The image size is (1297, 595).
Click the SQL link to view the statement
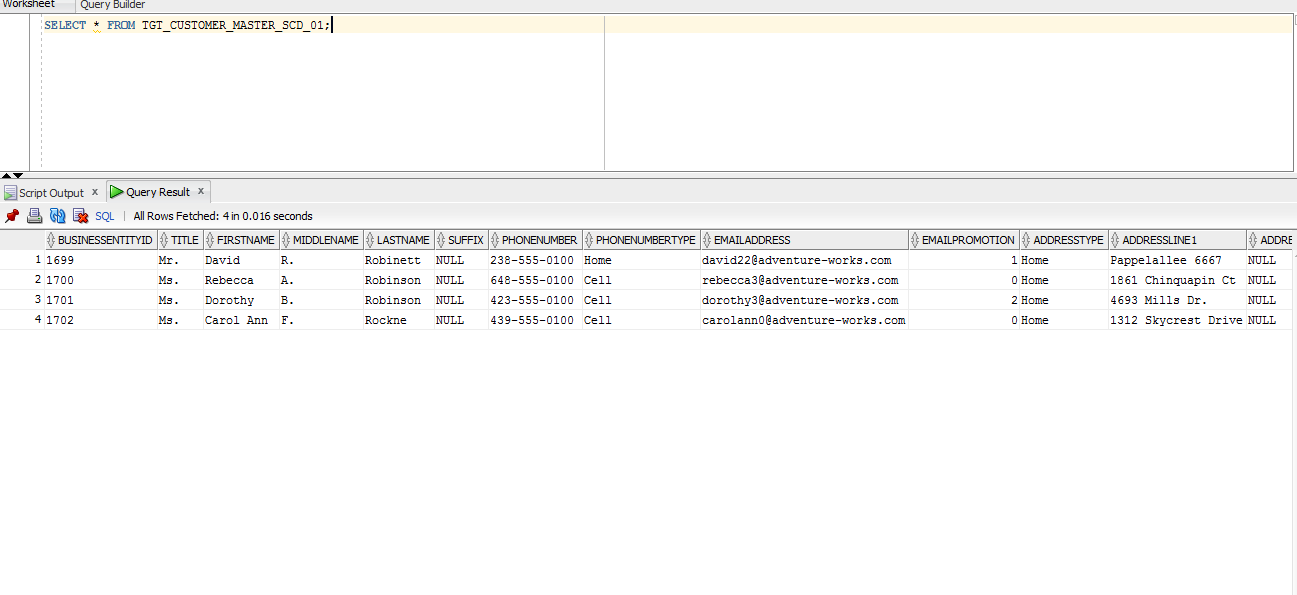104,215
